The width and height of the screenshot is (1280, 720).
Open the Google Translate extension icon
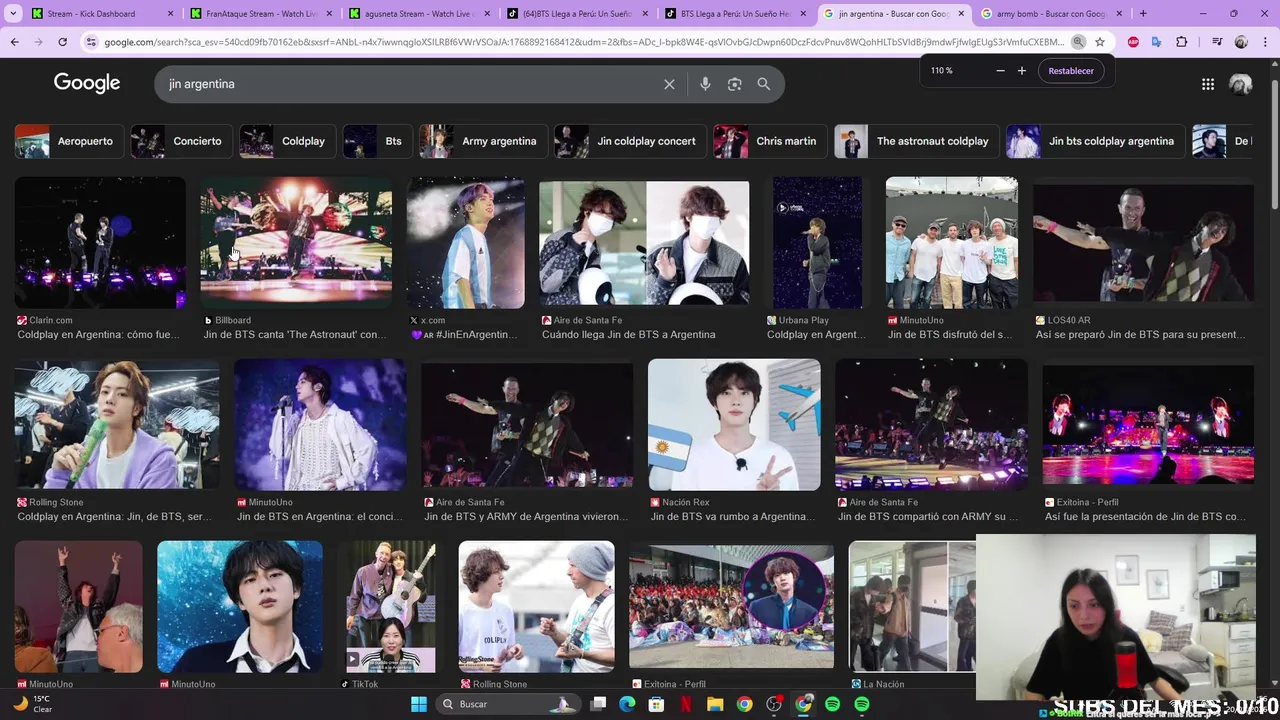click(1157, 42)
